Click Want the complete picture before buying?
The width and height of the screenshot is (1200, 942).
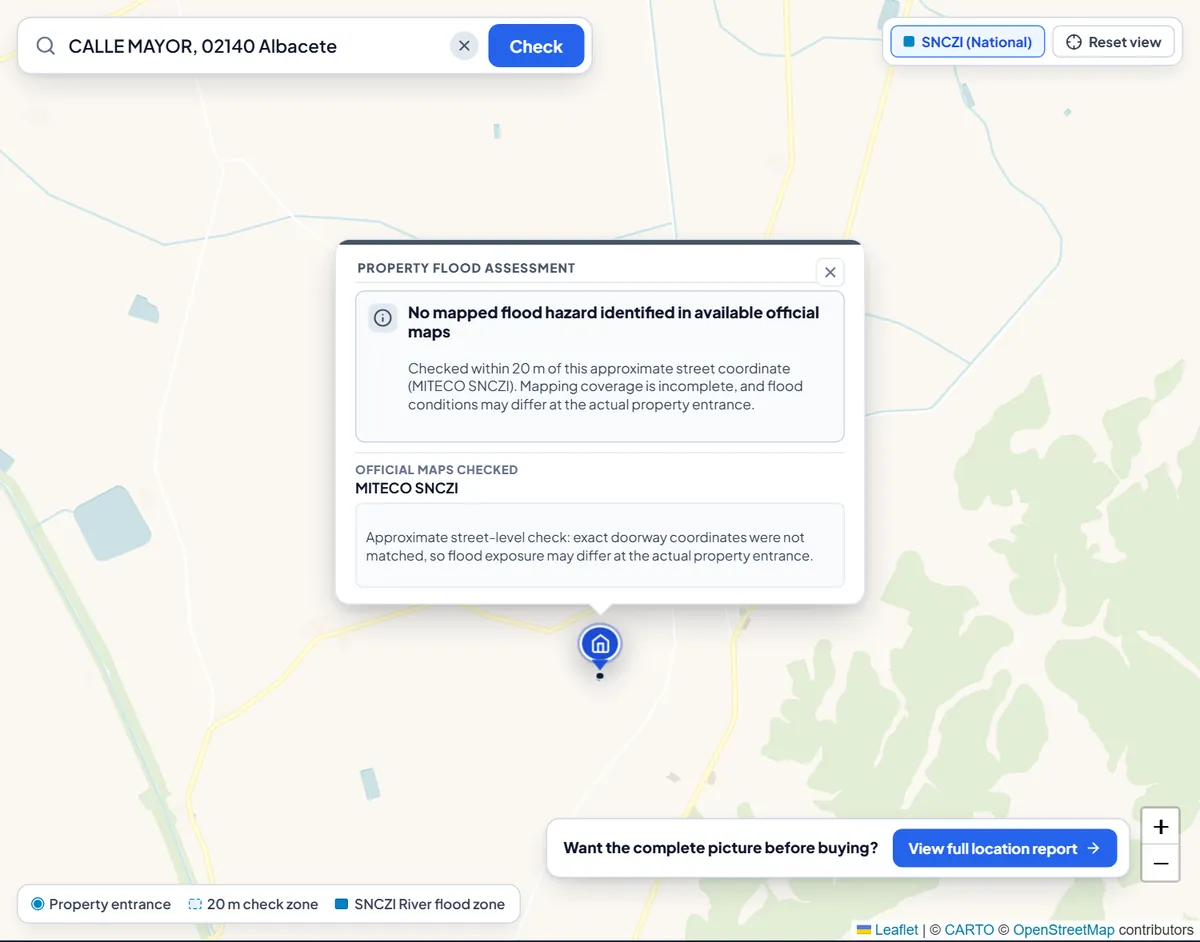pyautogui.click(x=720, y=848)
